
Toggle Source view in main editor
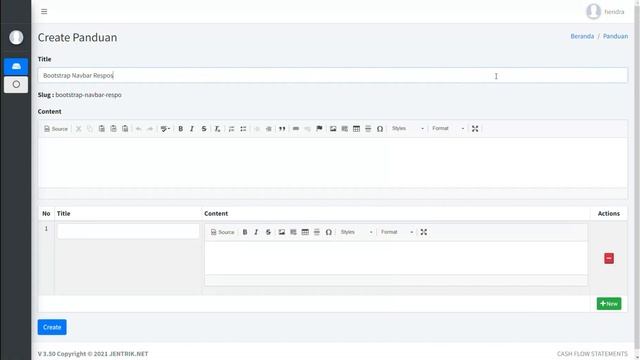click(x=56, y=129)
